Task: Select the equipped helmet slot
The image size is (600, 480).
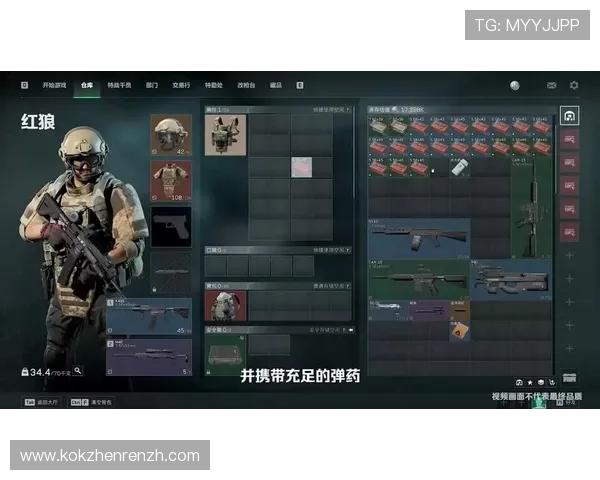Action: pos(171,135)
